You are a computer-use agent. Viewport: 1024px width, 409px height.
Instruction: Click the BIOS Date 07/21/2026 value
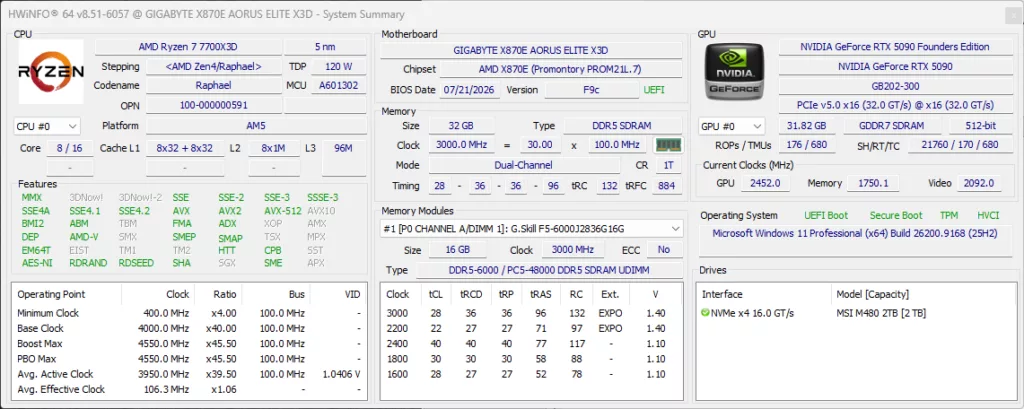click(x=470, y=90)
